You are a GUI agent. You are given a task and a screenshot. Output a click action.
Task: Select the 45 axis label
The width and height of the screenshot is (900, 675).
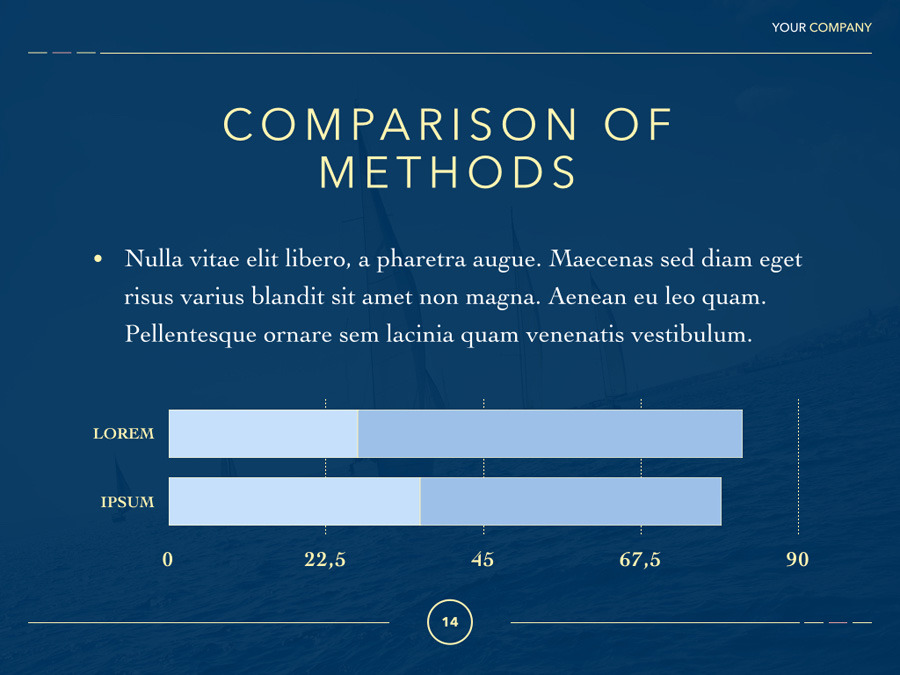tap(483, 560)
